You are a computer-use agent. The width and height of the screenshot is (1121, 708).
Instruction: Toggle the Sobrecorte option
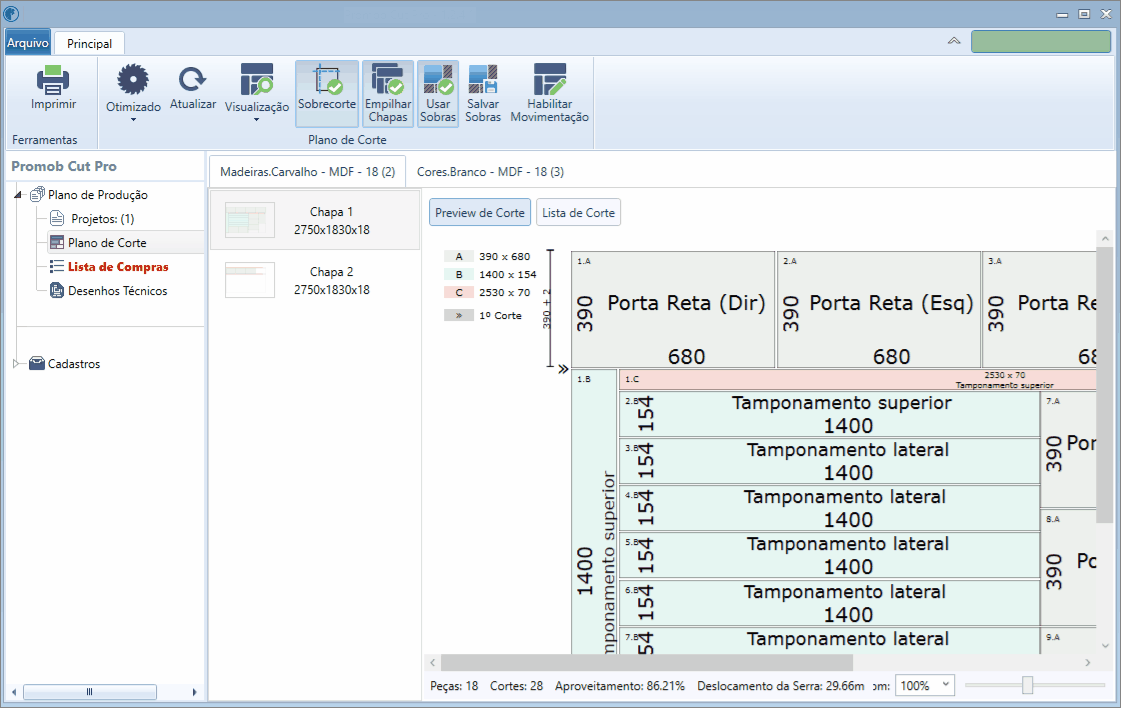pos(326,92)
